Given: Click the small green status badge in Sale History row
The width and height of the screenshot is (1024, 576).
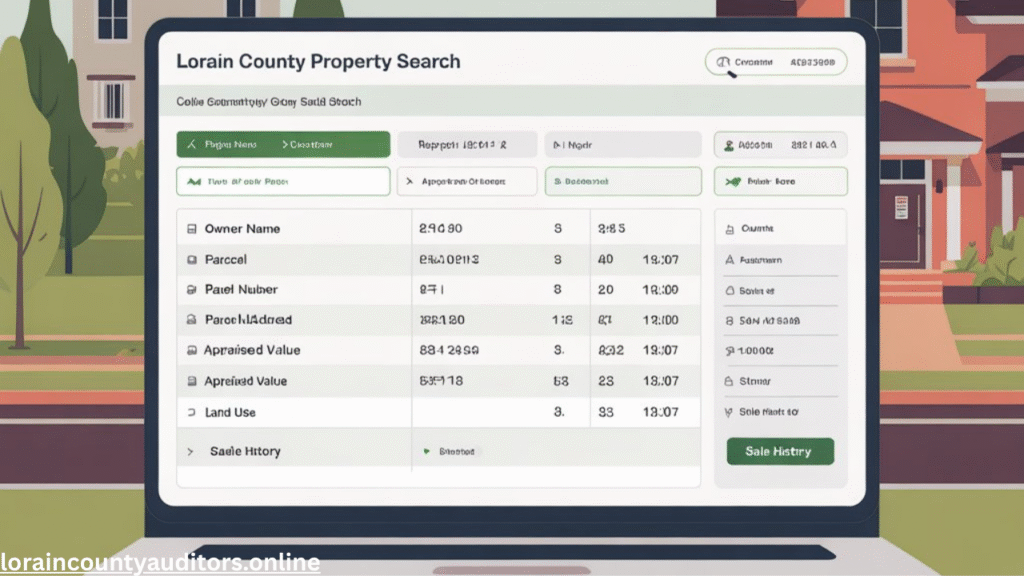Looking at the screenshot, I should click(x=449, y=452).
